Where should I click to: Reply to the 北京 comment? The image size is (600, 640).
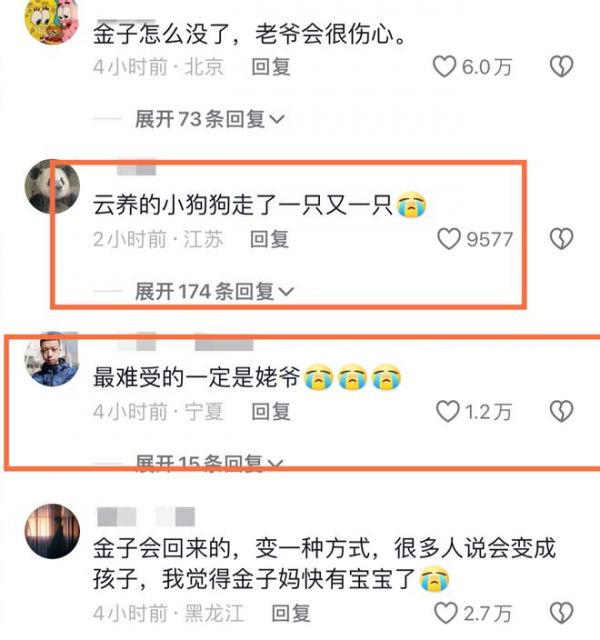click(271, 67)
